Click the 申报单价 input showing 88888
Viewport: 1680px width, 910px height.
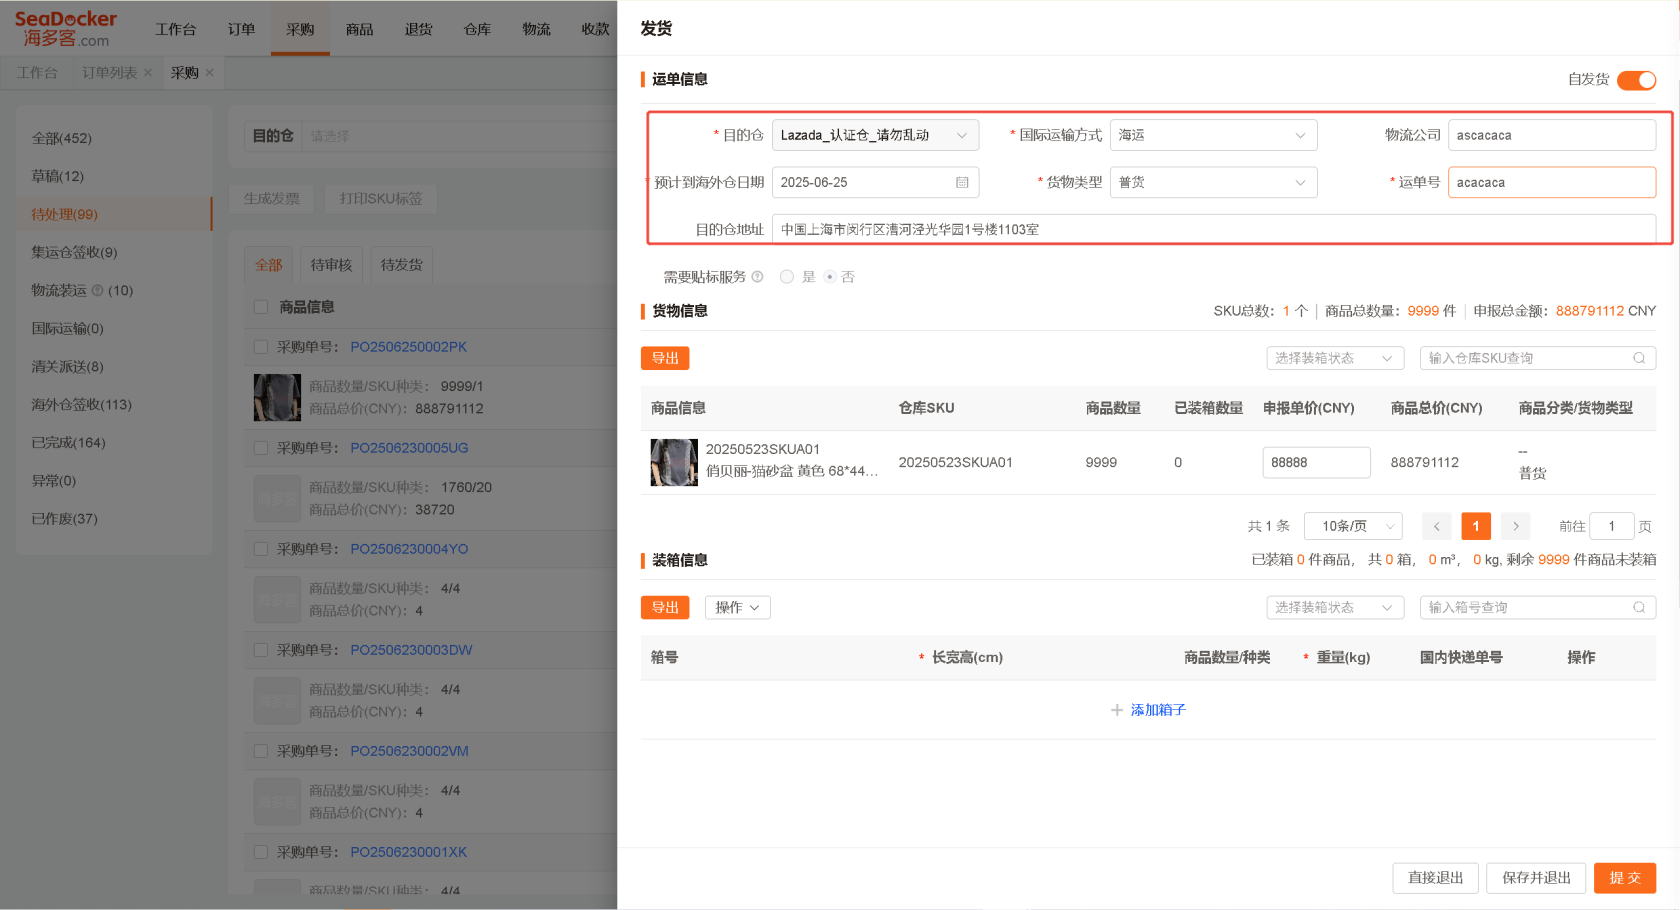point(1316,462)
